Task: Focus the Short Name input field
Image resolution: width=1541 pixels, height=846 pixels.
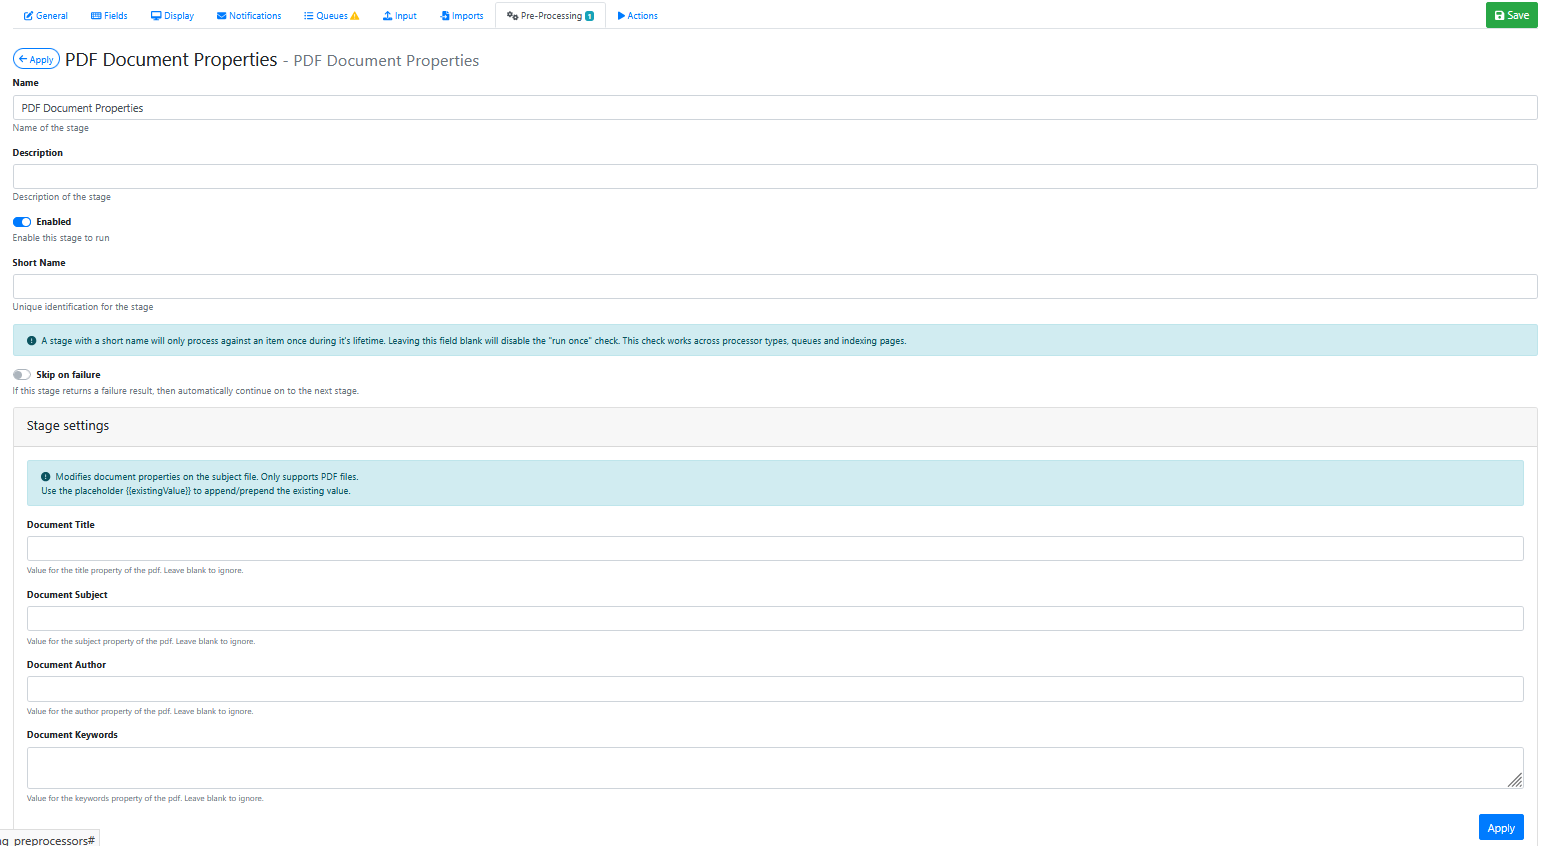Action: pyautogui.click(x=774, y=287)
